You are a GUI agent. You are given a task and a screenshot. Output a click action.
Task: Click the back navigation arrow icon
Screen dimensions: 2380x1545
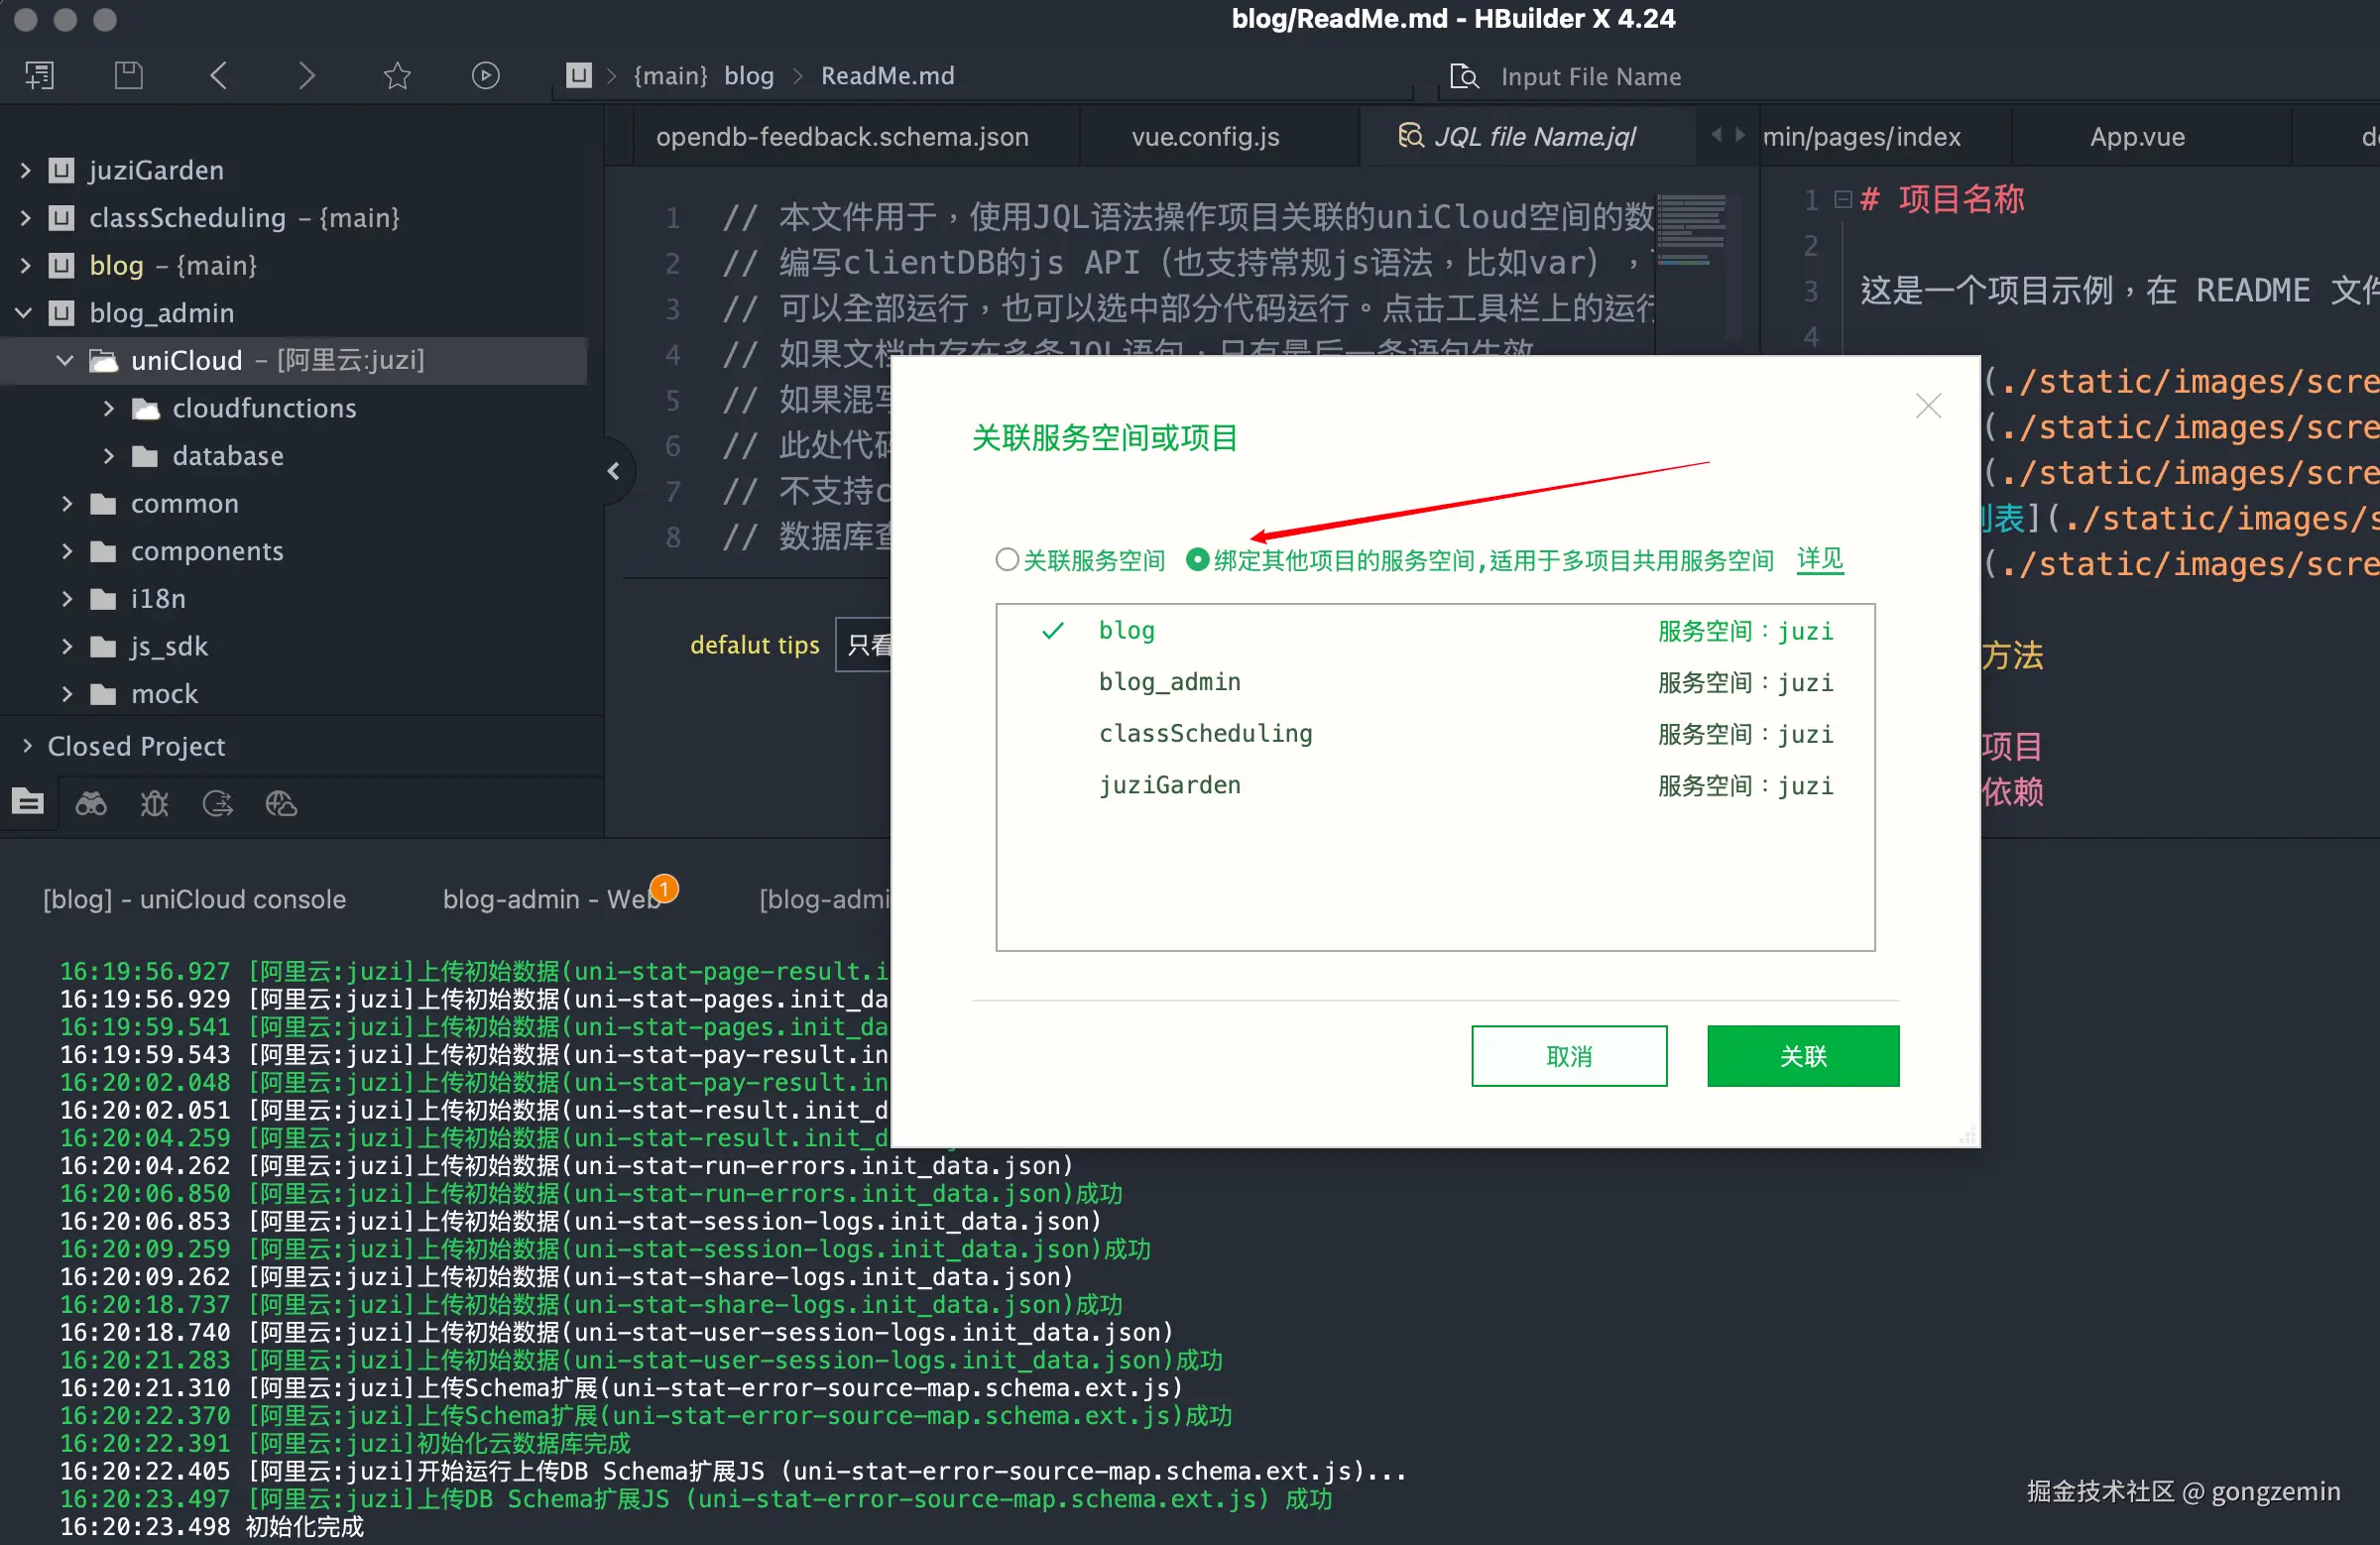pos(219,75)
